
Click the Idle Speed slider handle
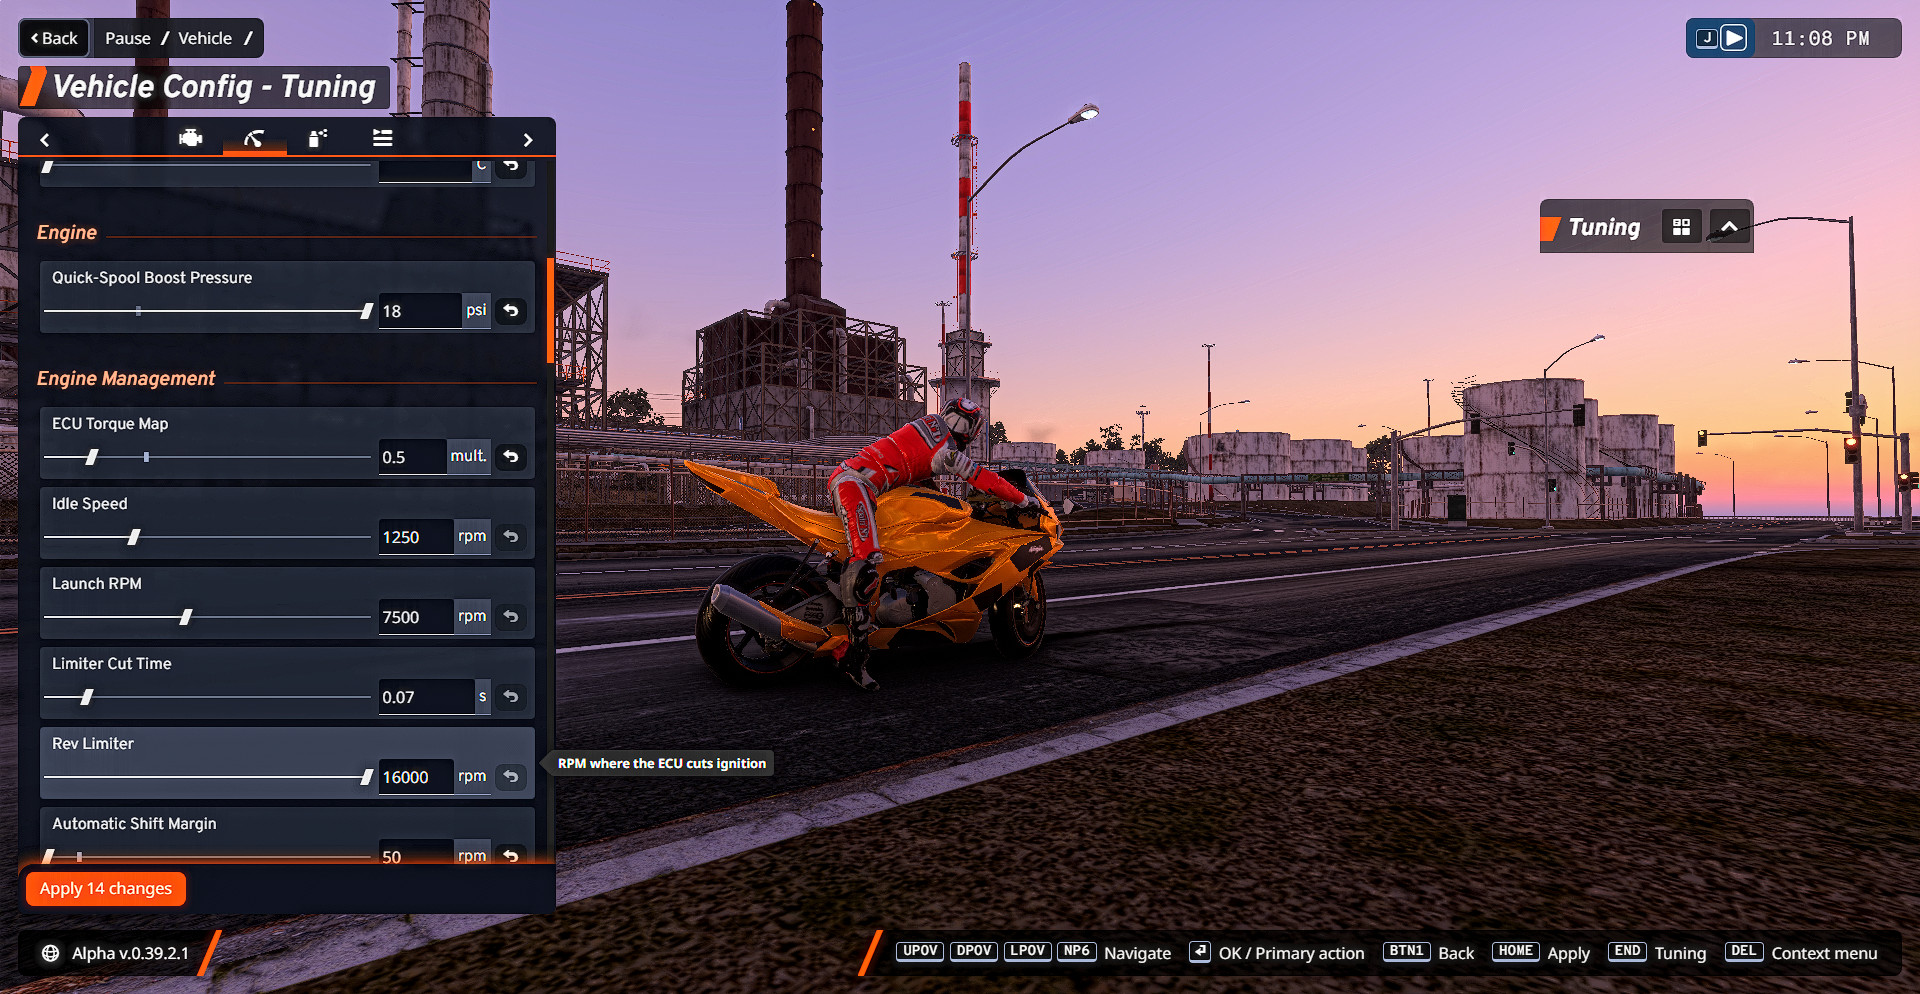point(134,537)
